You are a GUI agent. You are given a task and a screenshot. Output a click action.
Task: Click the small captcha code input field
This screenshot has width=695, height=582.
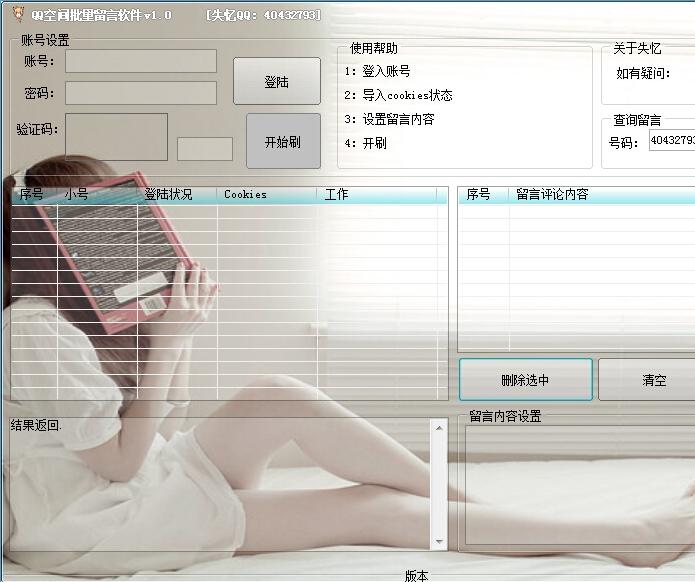205,149
